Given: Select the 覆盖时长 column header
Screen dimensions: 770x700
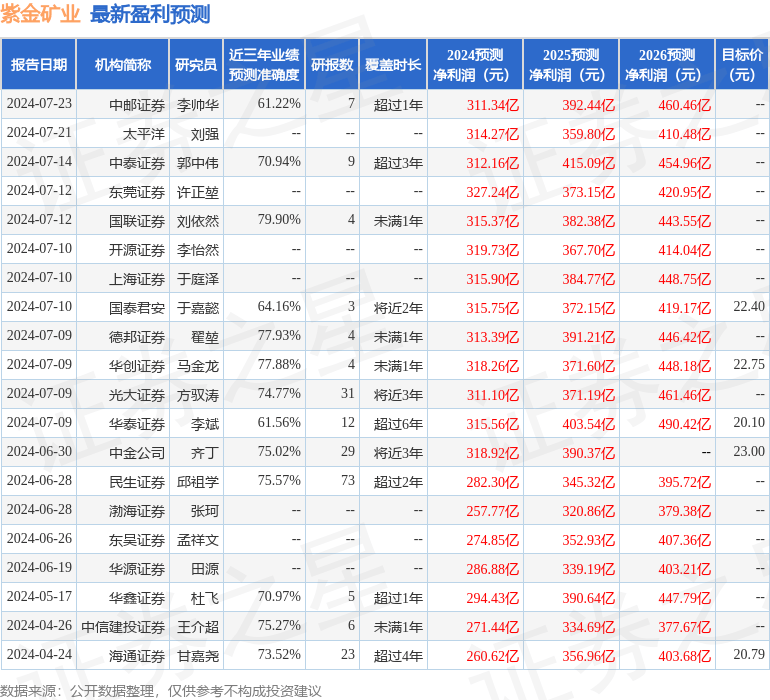Looking at the screenshot, I should [393, 64].
